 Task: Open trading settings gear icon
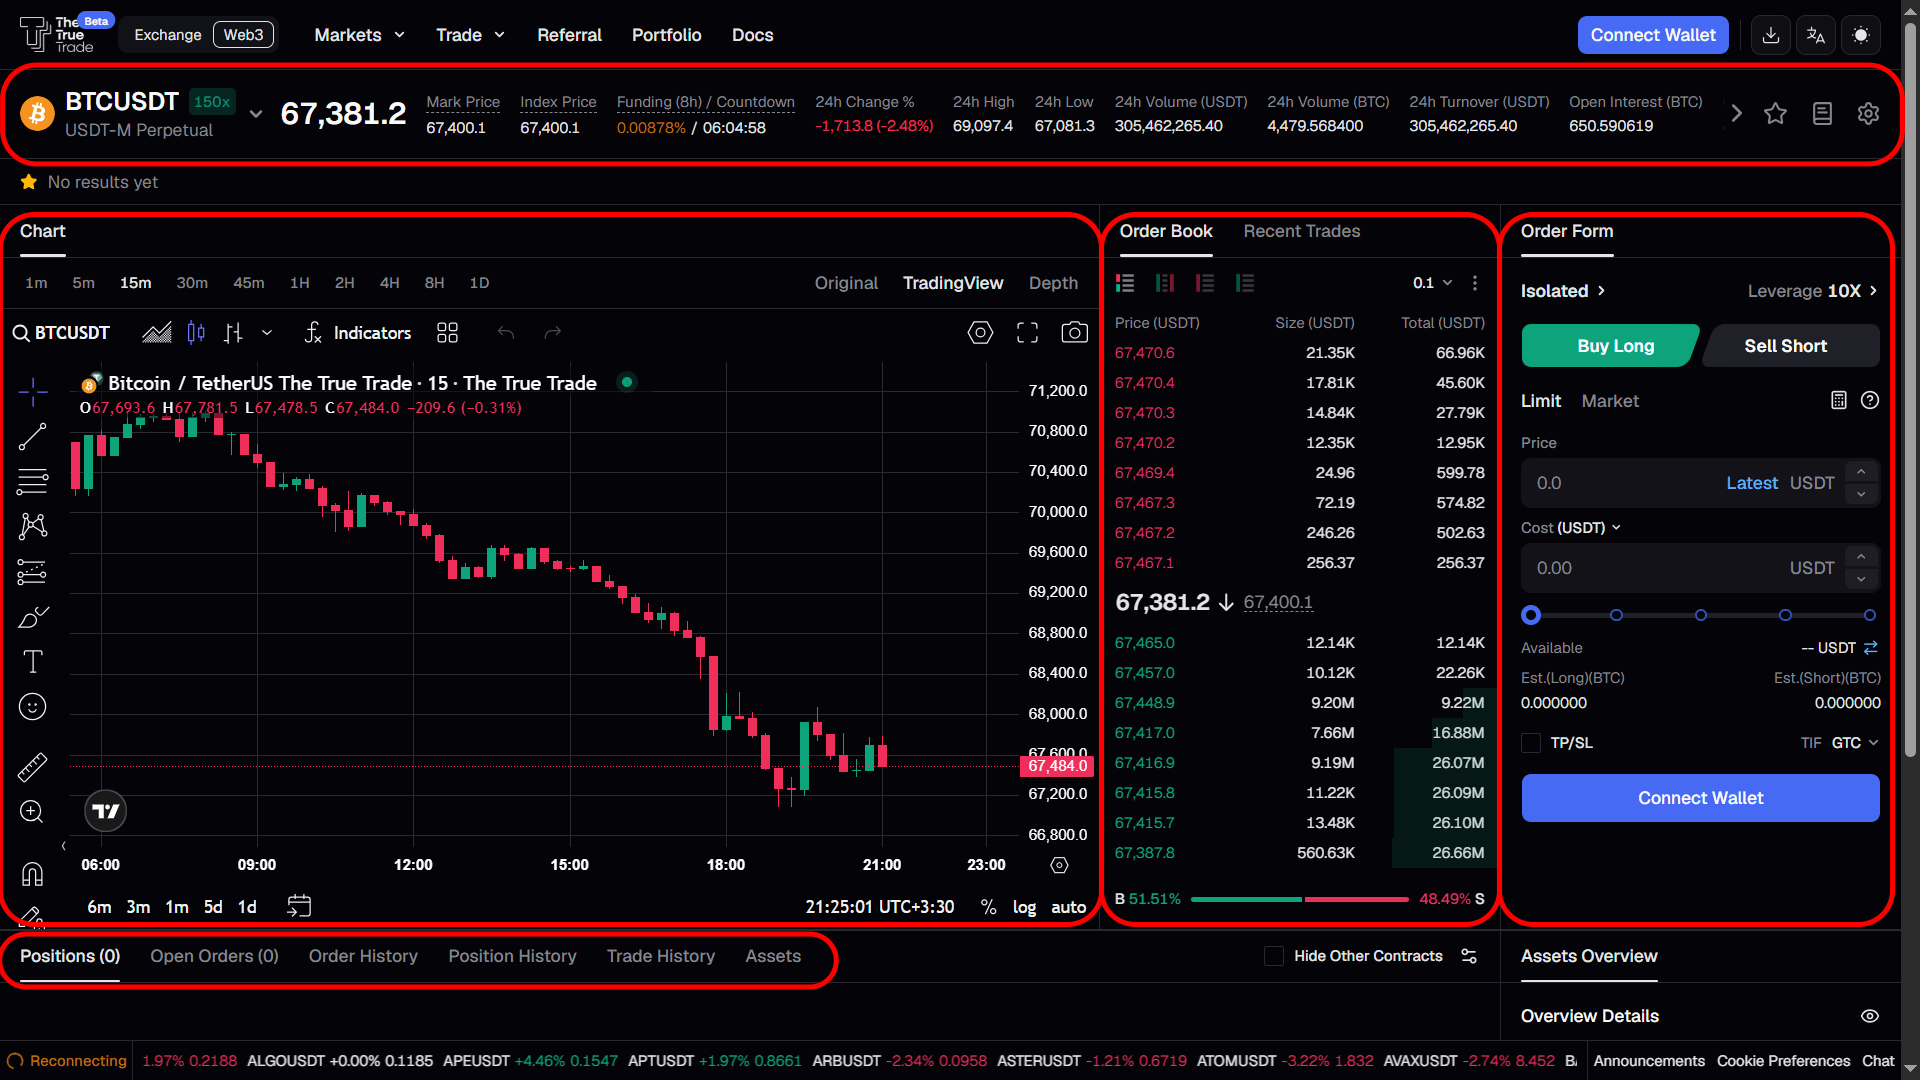coord(1868,114)
